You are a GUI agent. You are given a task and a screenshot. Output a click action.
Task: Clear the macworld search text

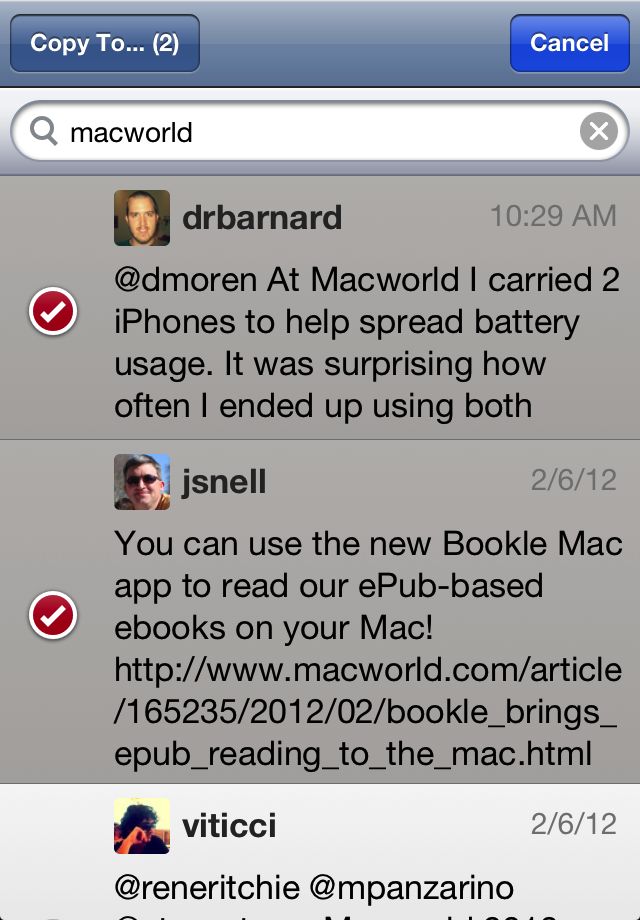pyautogui.click(x=598, y=131)
